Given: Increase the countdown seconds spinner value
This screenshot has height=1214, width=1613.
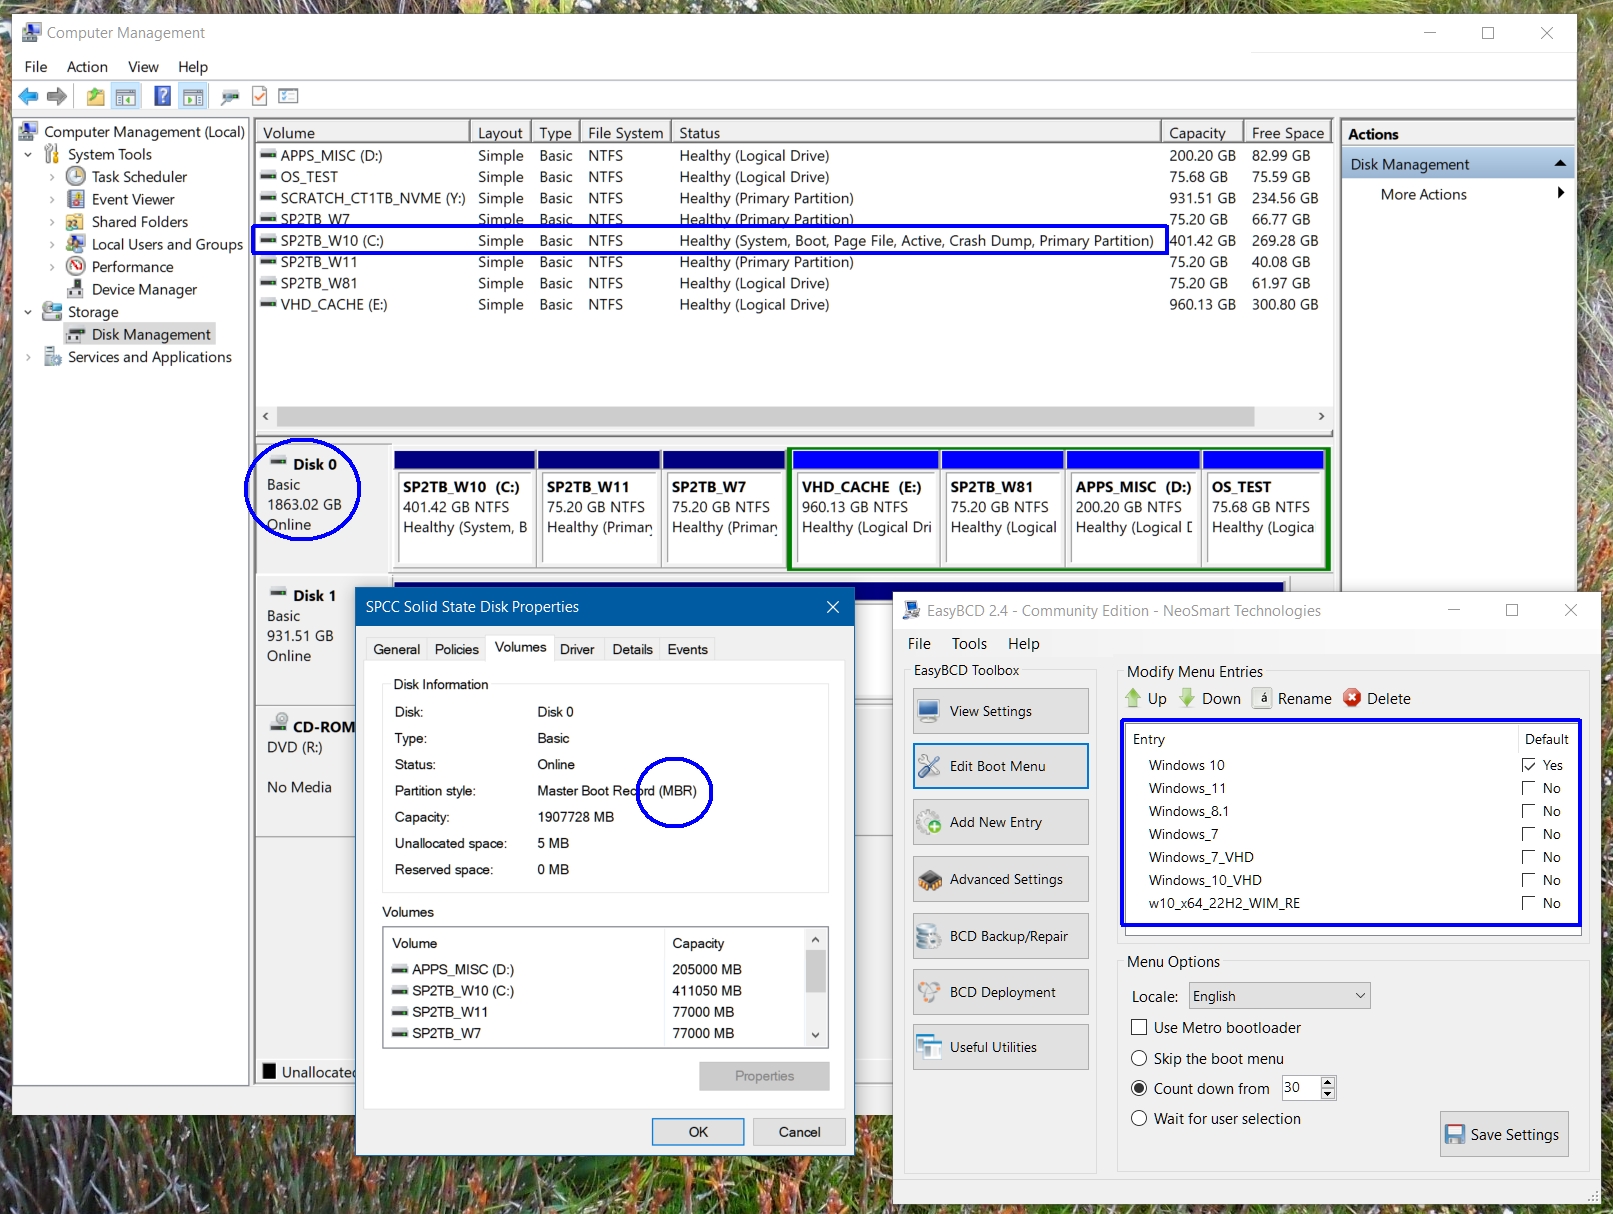Looking at the screenshot, I should 1328,1082.
